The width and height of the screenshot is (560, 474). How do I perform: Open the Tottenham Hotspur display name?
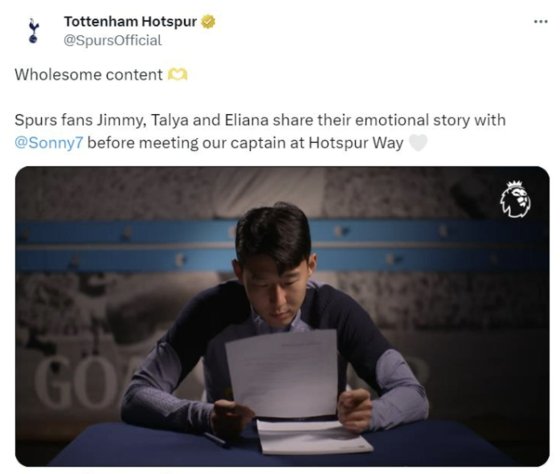tap(130, 21)
